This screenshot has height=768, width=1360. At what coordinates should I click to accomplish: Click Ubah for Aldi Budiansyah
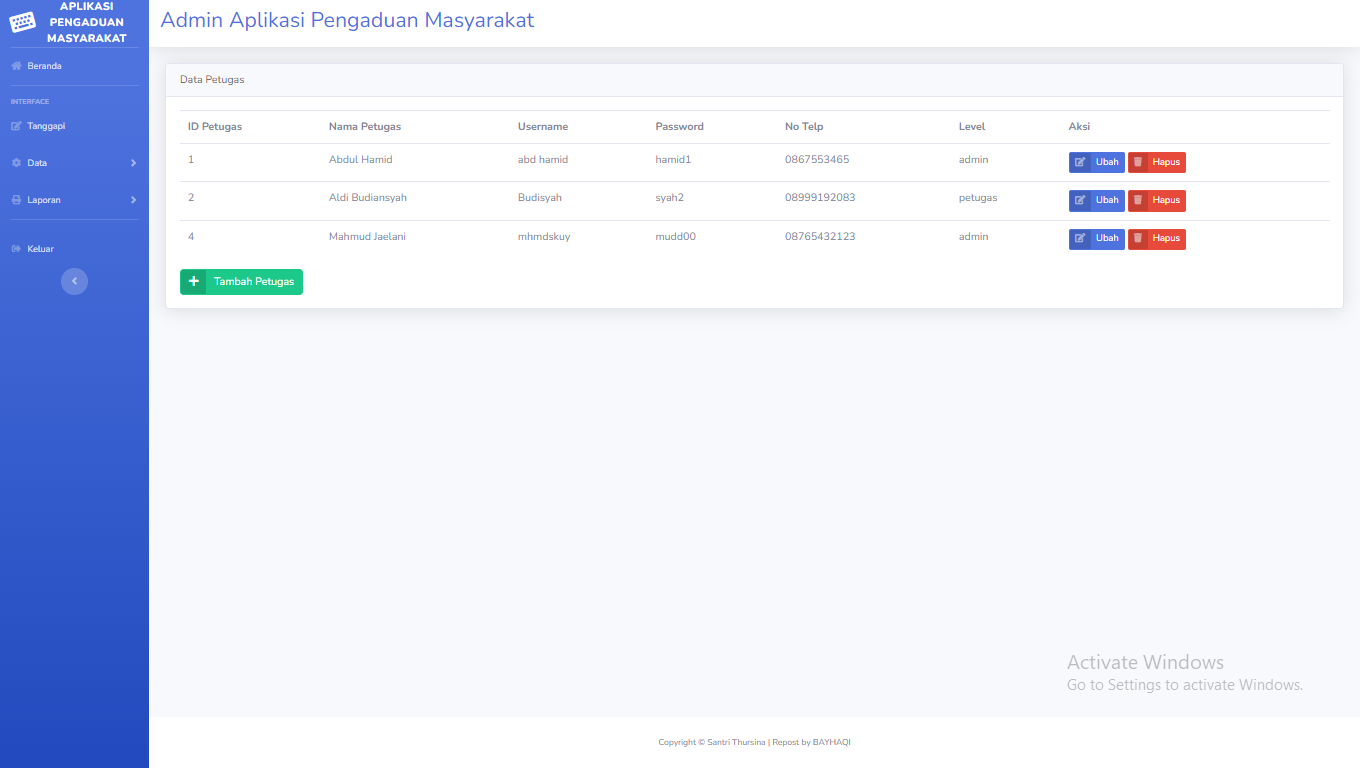pos(1096,200)
